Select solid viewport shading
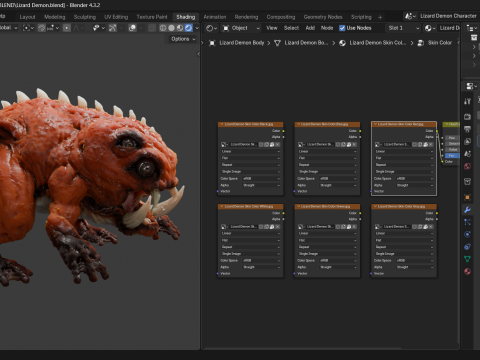The height and width of the screenshot is (360, 480). (x=171, y=28)
